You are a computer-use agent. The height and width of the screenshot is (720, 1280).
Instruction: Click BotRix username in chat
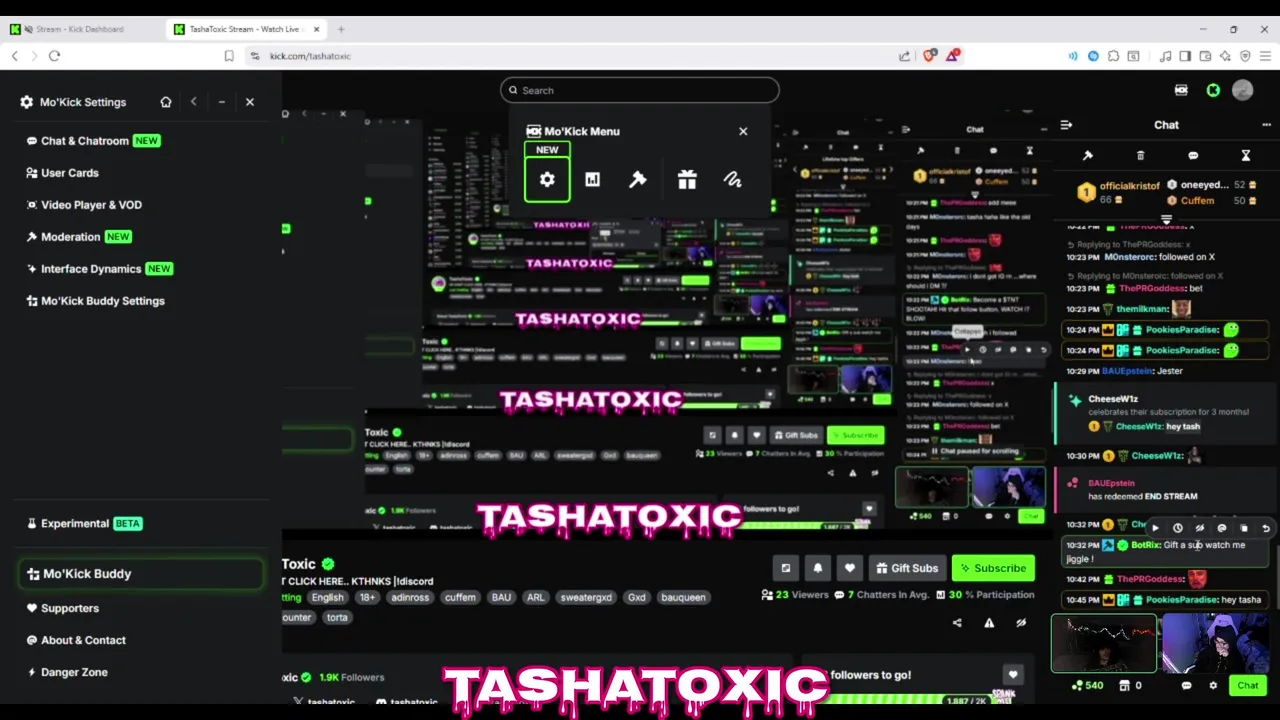point(1145,545)
